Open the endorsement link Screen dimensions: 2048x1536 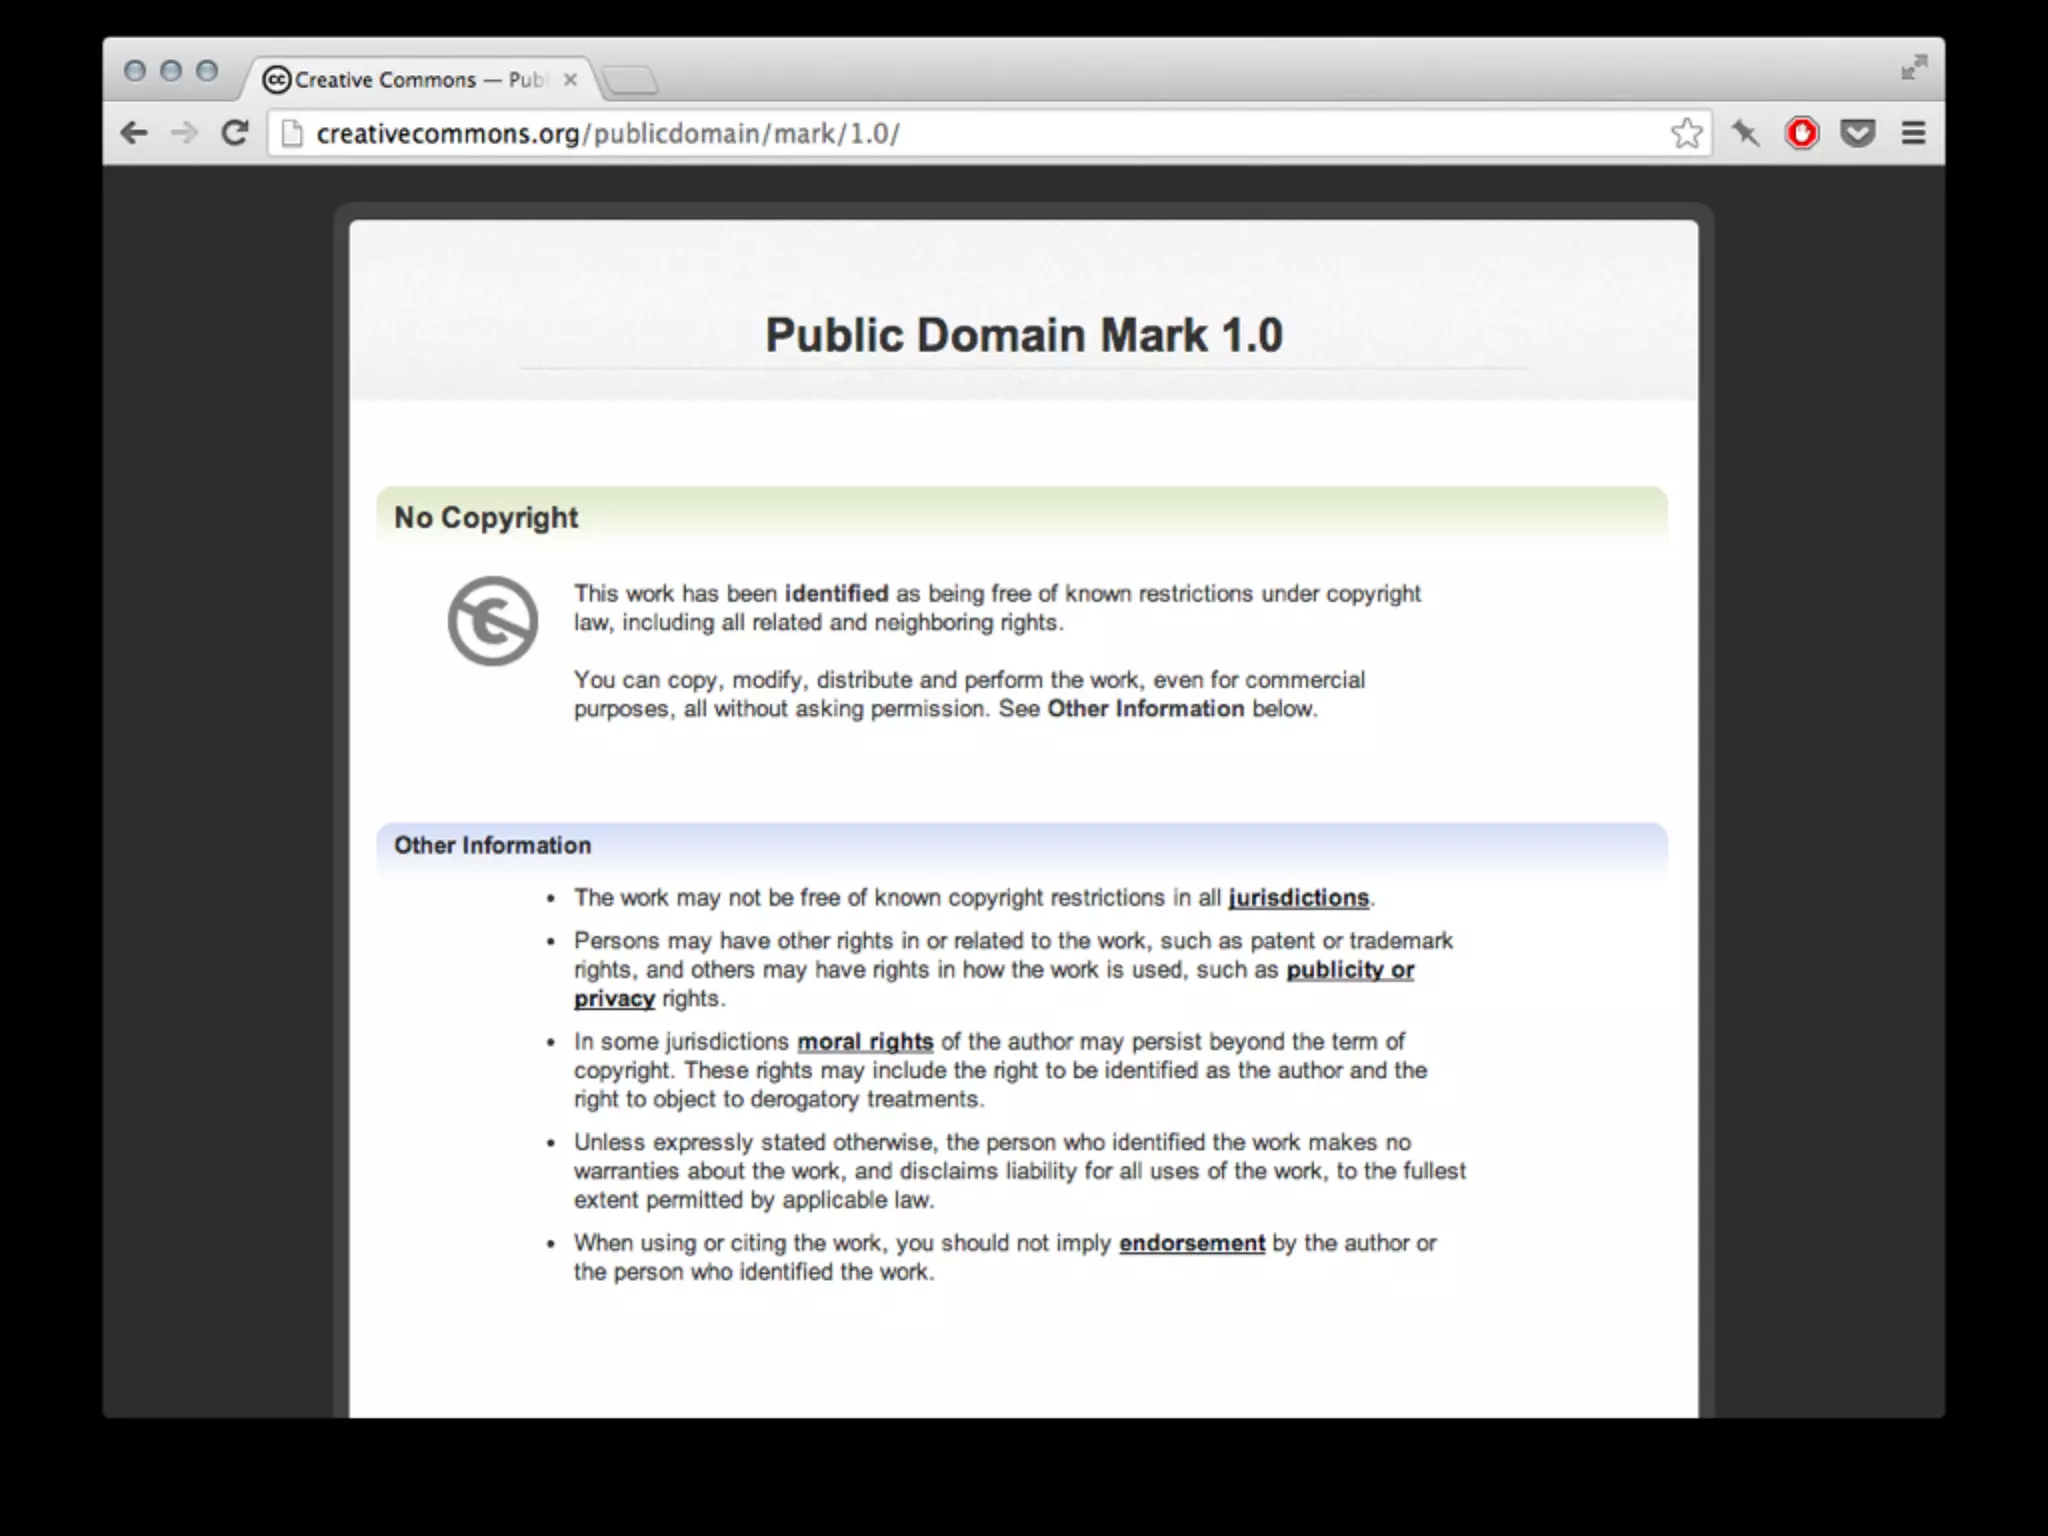point(1191,1243)
